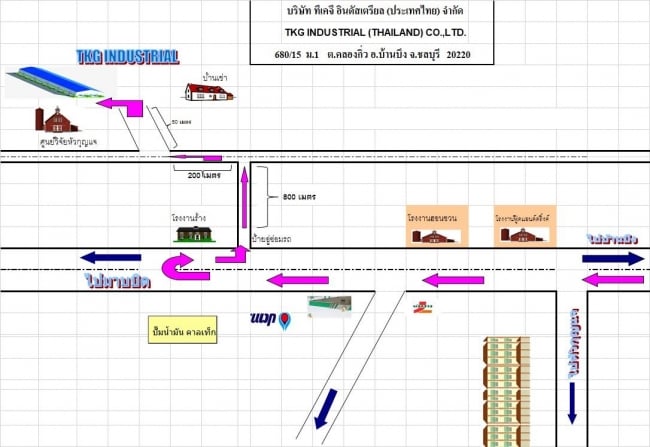This screenshot has width=650, height=447.
Task: Click the red Z logo by the road
Action: tap(425, 309)
